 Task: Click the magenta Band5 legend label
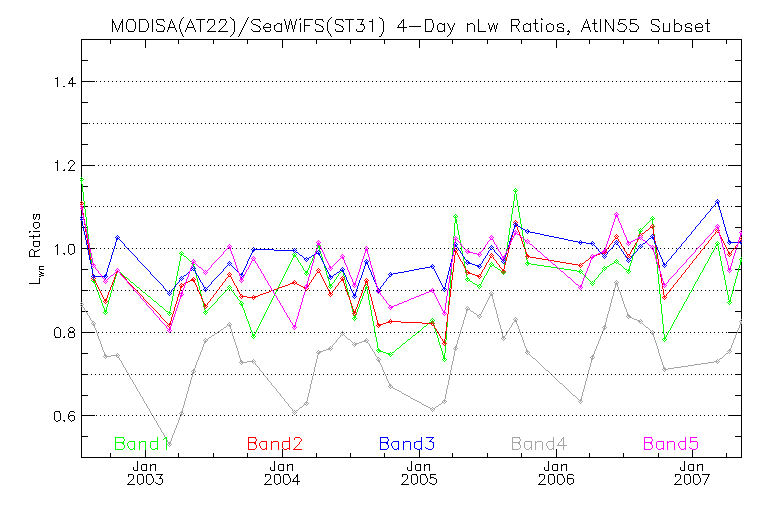click(671, 444)
